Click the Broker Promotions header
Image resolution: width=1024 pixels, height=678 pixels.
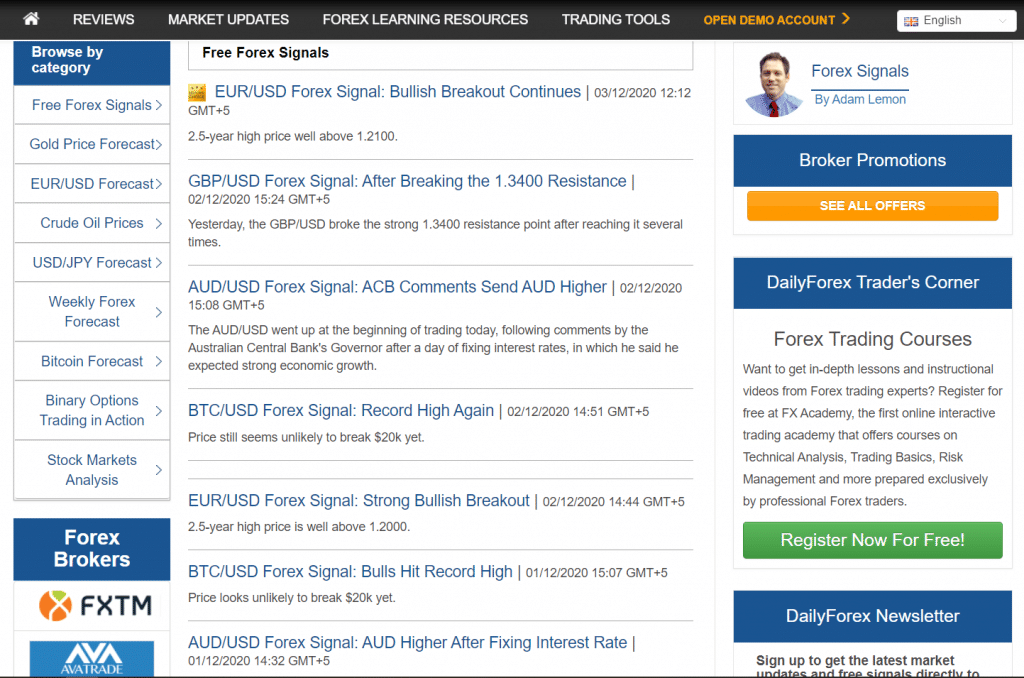click(x=872, y=161)
